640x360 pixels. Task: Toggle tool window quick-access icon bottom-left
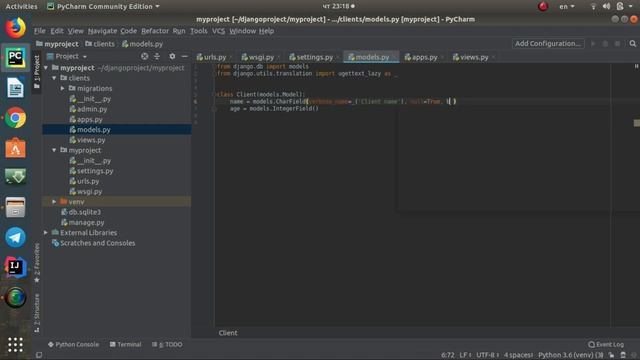click(39, 355)
